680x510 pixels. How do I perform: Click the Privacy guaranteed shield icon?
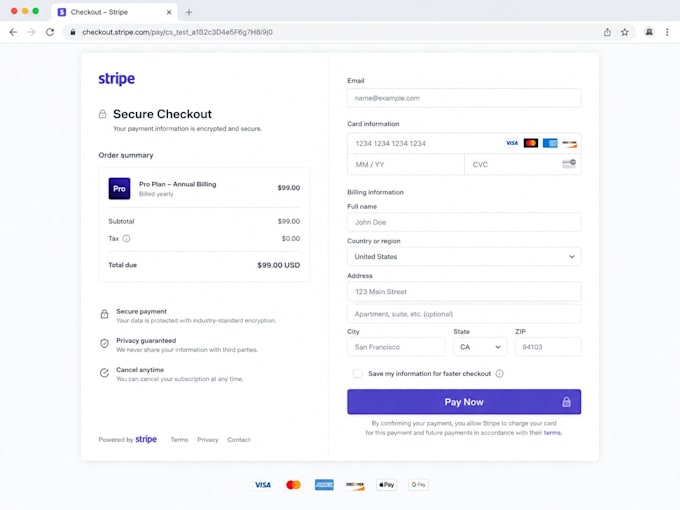105,343
